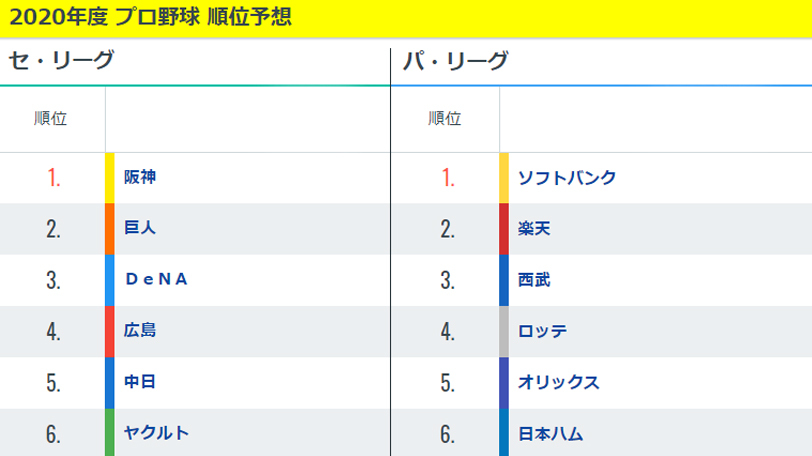
Task: Click the yellow color bar beside 阪神
Action: pos(110,178)
